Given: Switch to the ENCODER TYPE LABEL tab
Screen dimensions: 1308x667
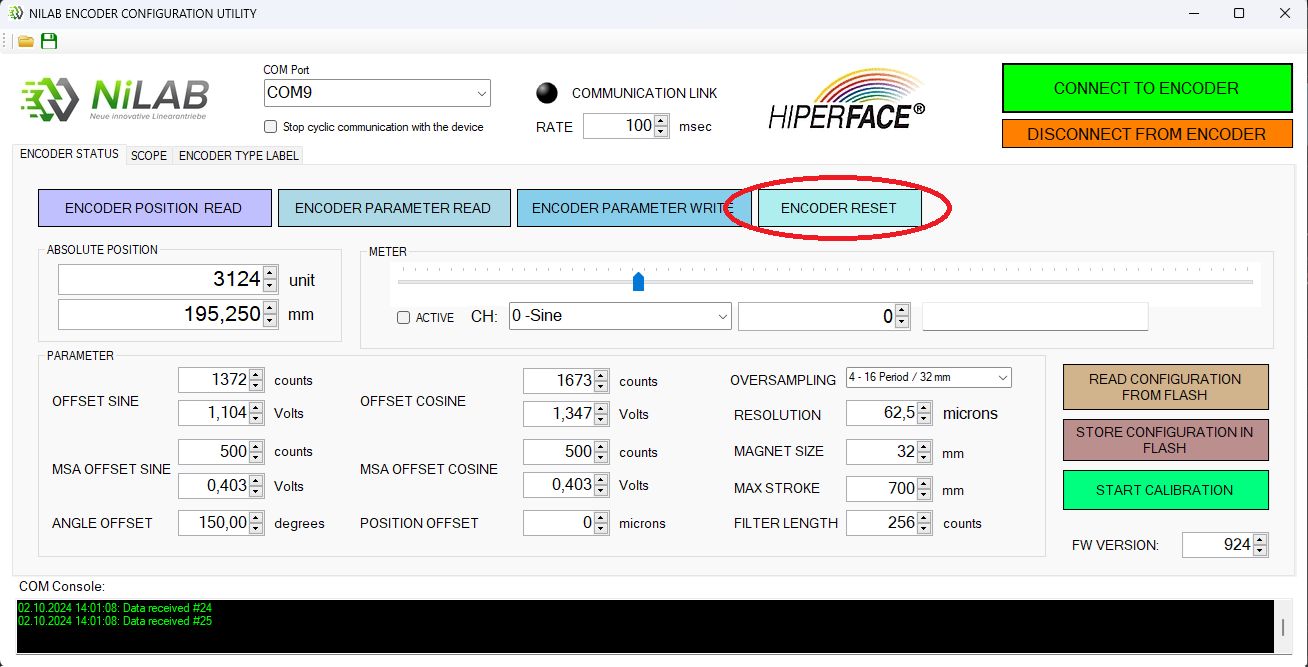Looking at the screenshot, I should [x=237, y=156].
